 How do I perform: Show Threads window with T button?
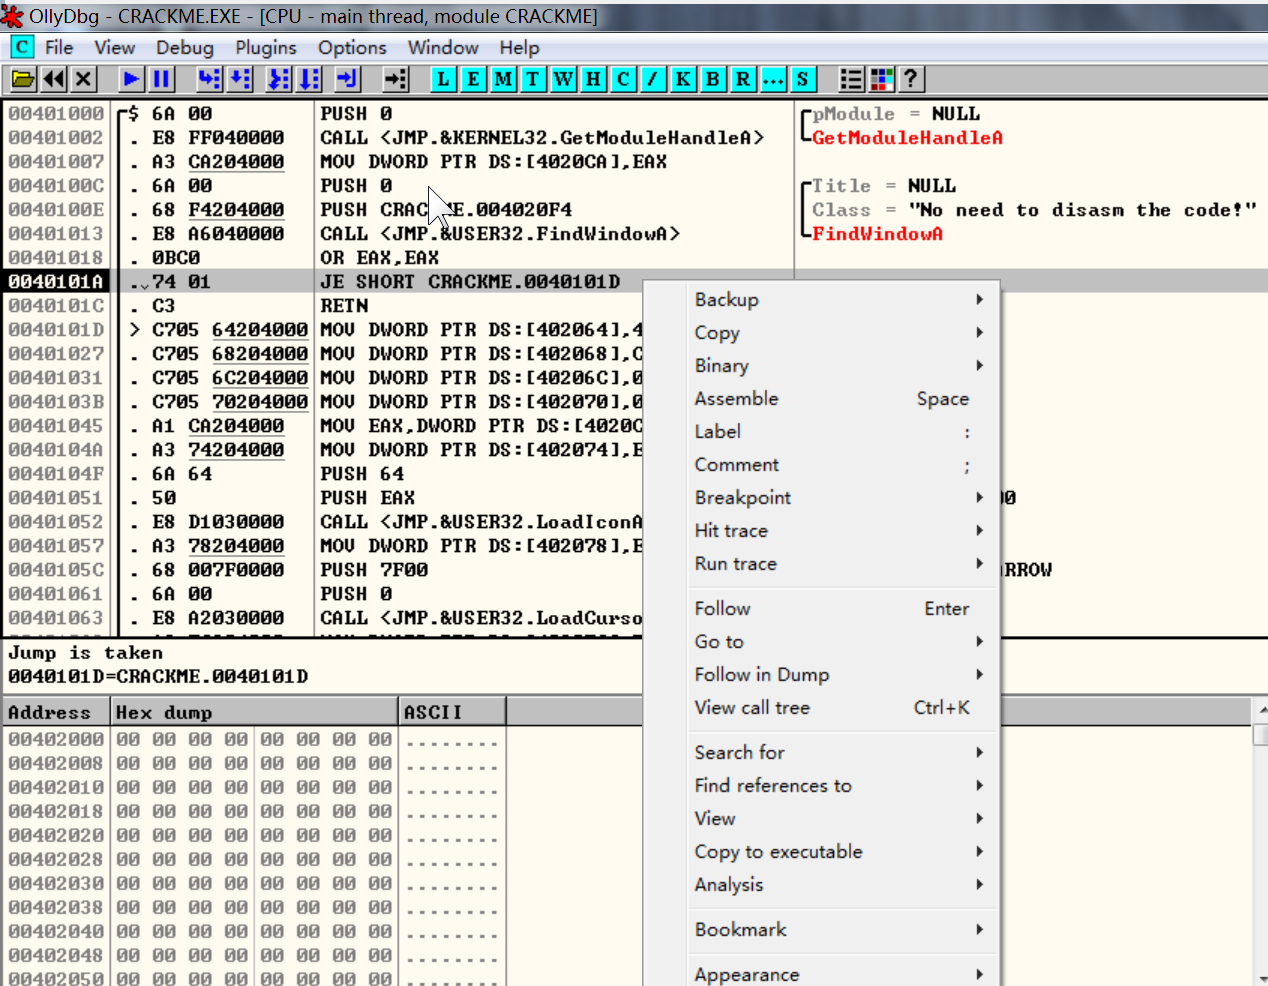533,79
